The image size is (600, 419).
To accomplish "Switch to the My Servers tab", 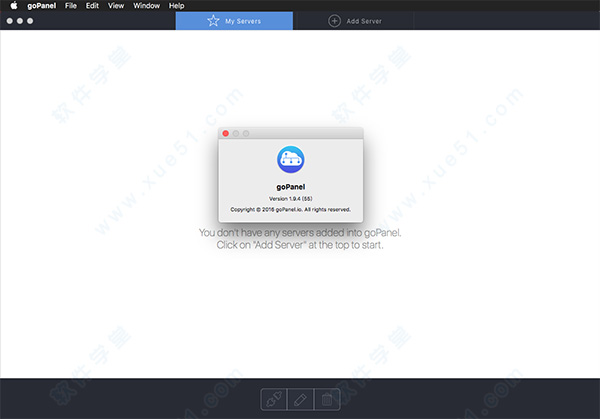I will 234,21.
